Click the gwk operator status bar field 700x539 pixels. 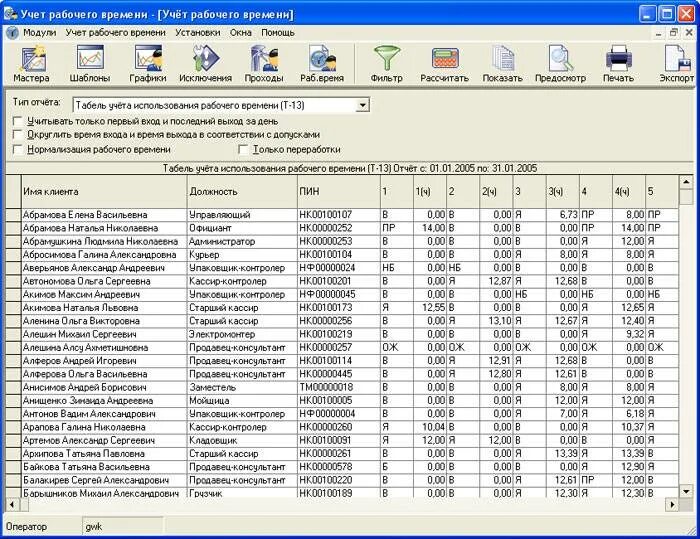click(x=122, y=527)
